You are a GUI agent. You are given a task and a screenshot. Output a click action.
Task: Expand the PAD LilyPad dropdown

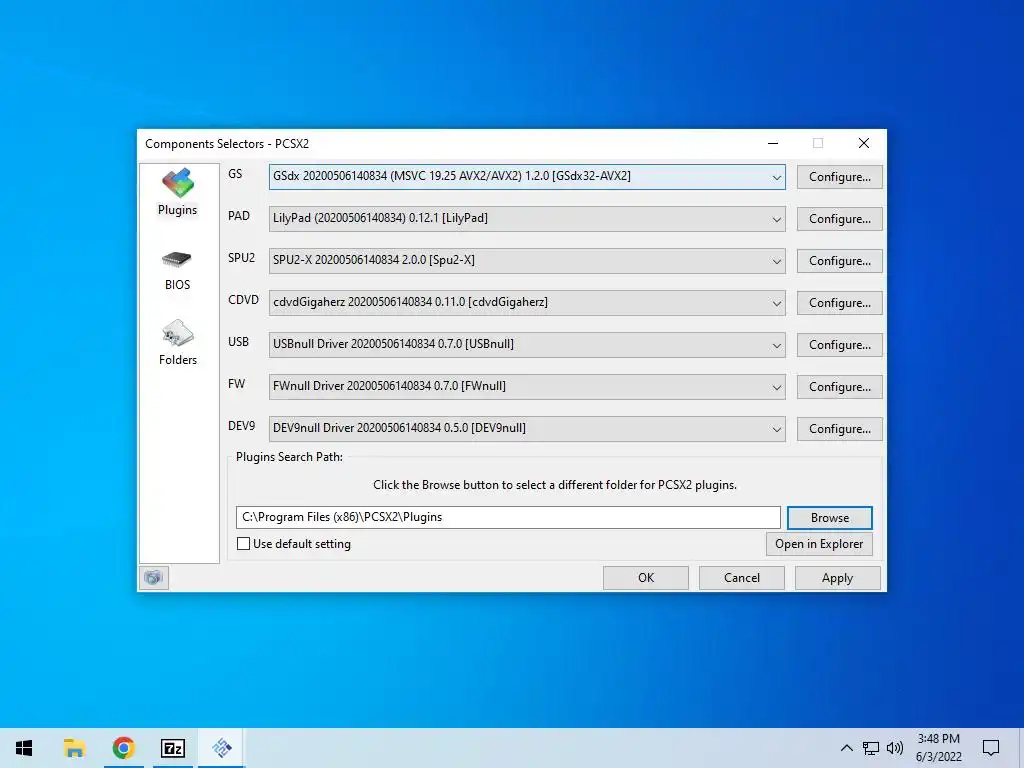776,219
